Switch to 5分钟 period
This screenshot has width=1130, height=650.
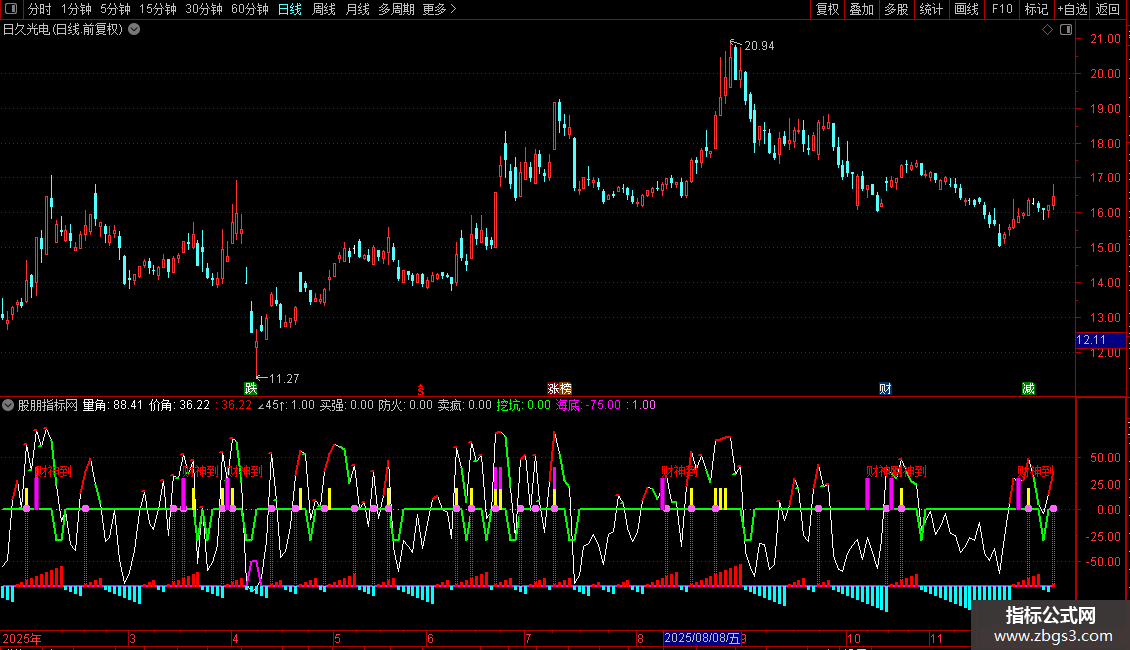(x=115, y=9)
